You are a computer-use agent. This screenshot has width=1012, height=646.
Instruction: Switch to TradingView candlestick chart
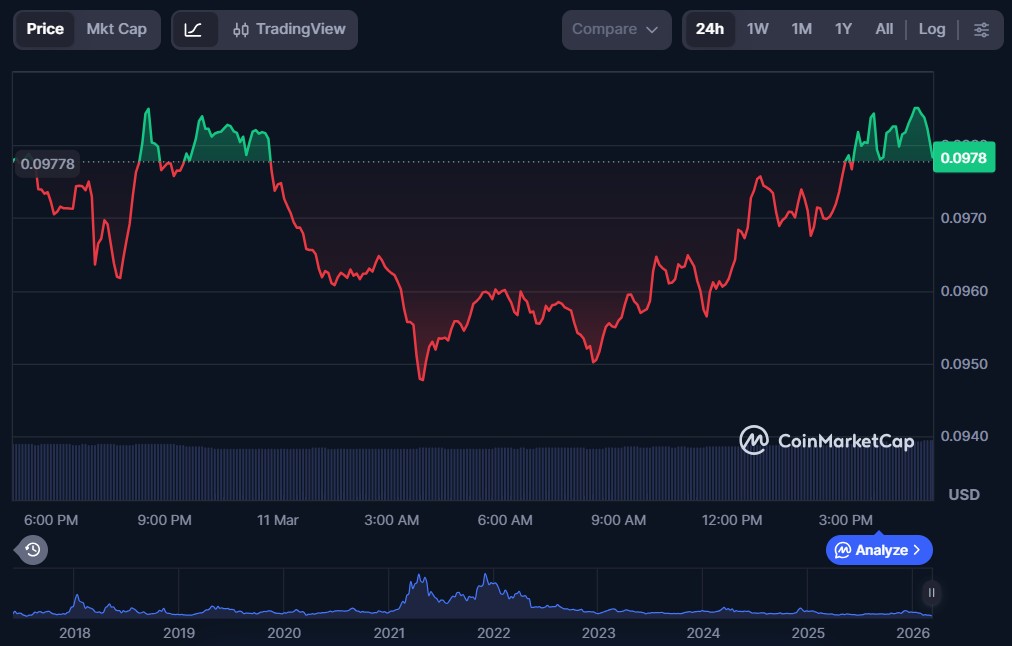[x=288, y=30]
